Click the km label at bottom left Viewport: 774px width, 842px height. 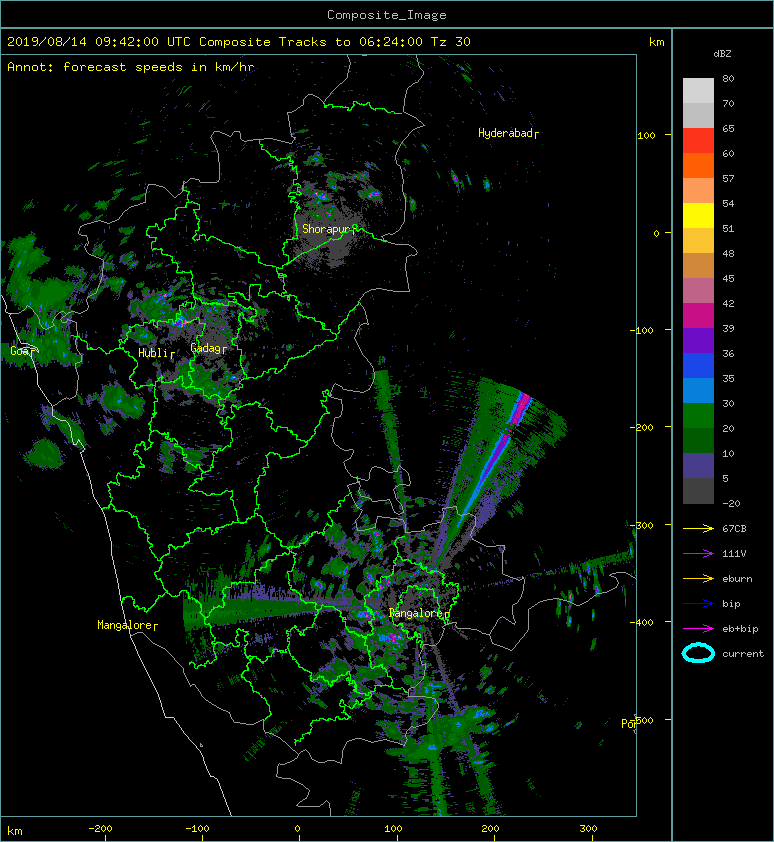point(15,831)
